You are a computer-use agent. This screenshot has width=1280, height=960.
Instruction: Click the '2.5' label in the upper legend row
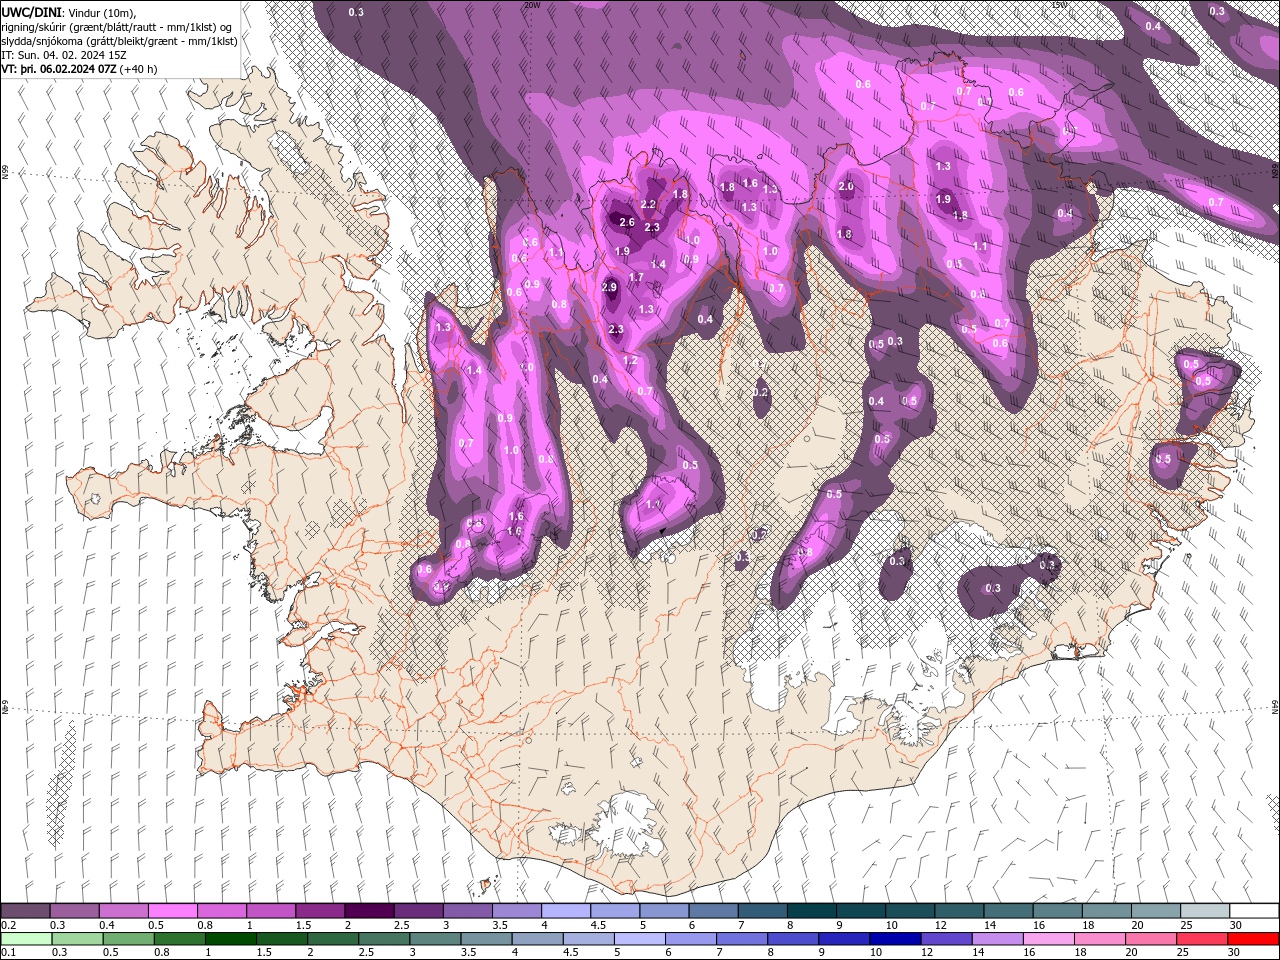(x=401, y=925)
